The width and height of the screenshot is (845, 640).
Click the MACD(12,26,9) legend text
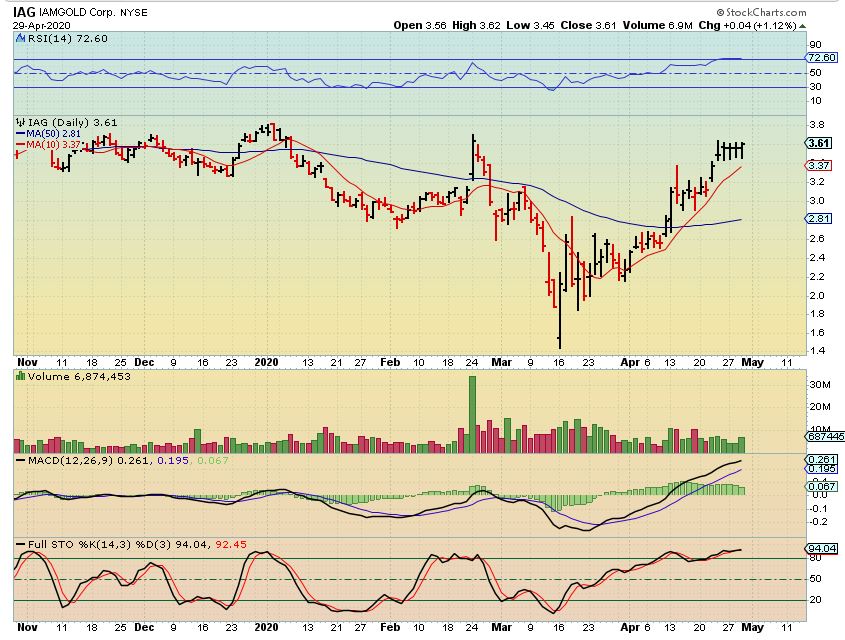(71, 461)
